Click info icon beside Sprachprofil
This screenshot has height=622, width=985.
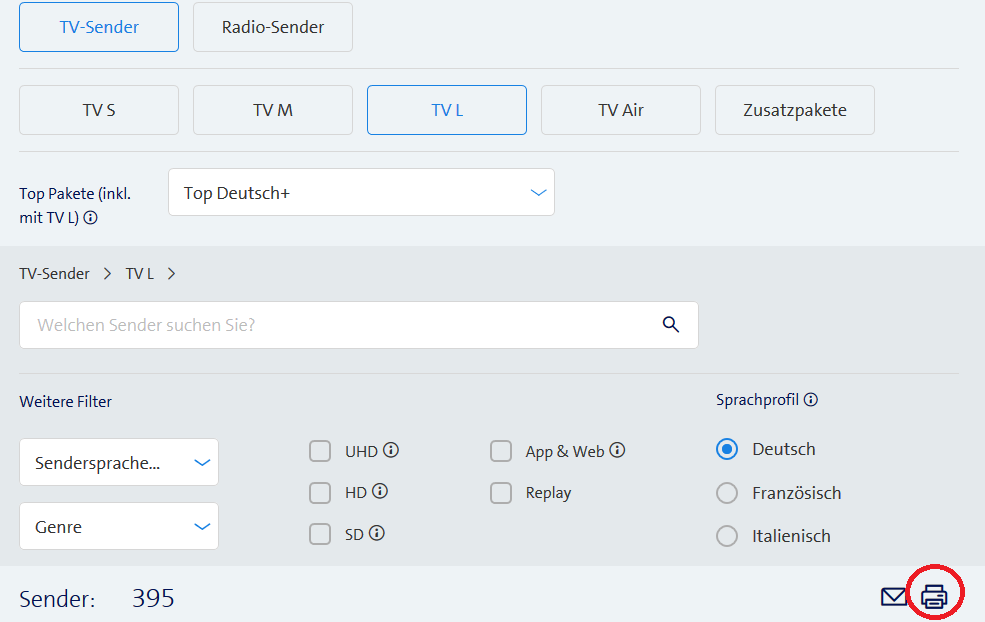tap(811, 400)
